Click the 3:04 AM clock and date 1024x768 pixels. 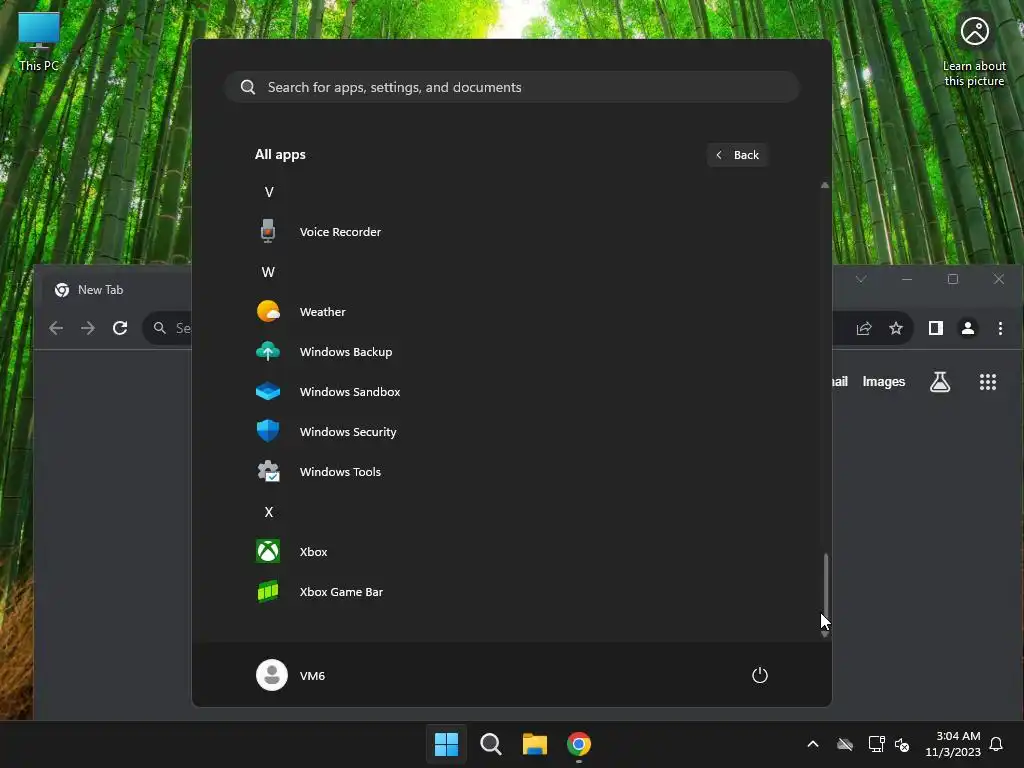tap(953, 744)
